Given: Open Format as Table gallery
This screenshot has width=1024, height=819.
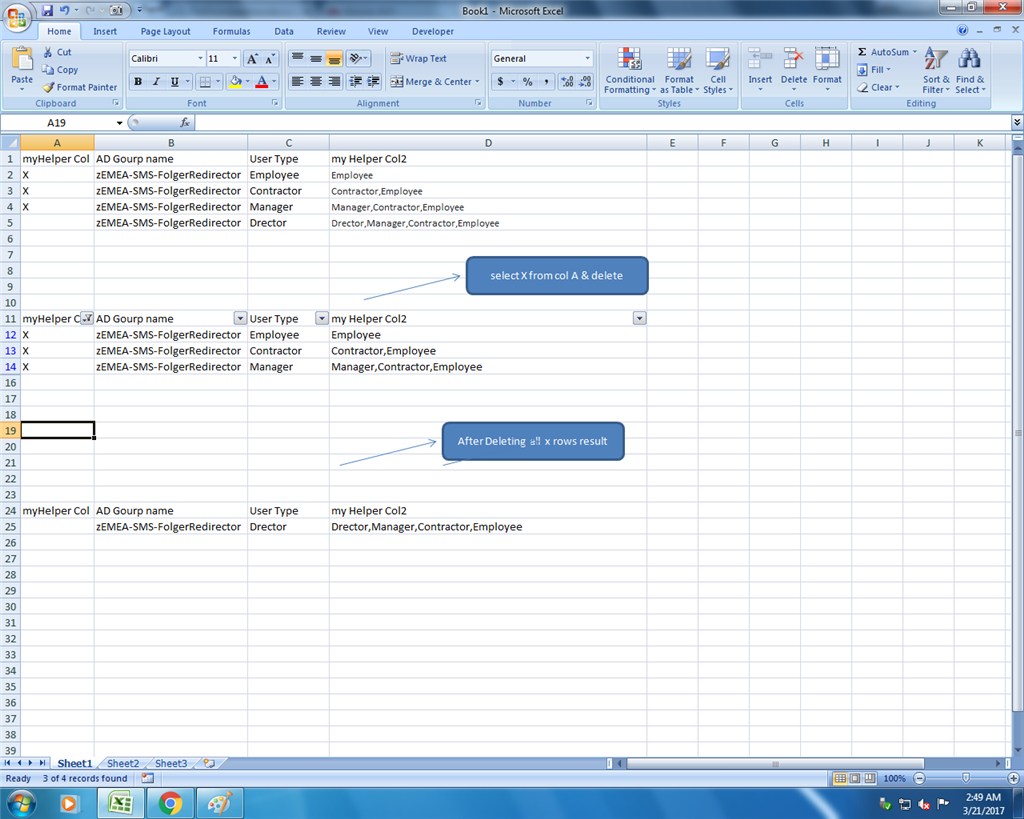Looking at the screenshot, I should click(x=679, y=71).
